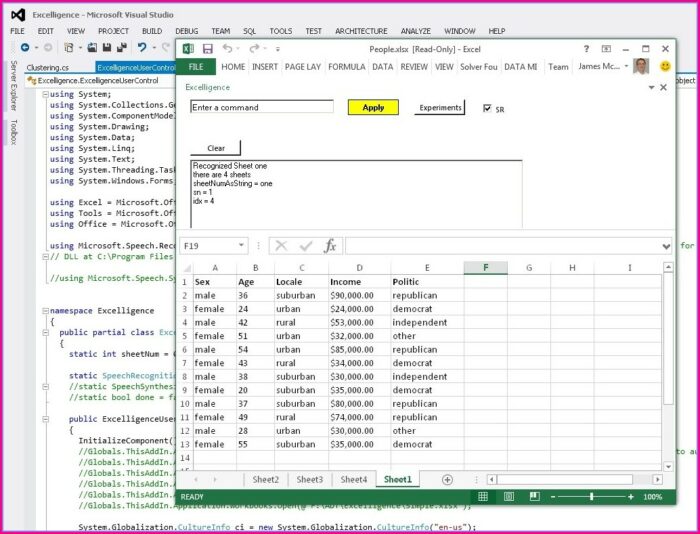Click the Excel Save icon in quick access
Image resolution: width=700 pixels, height=534 pixels.
(208, 49)
